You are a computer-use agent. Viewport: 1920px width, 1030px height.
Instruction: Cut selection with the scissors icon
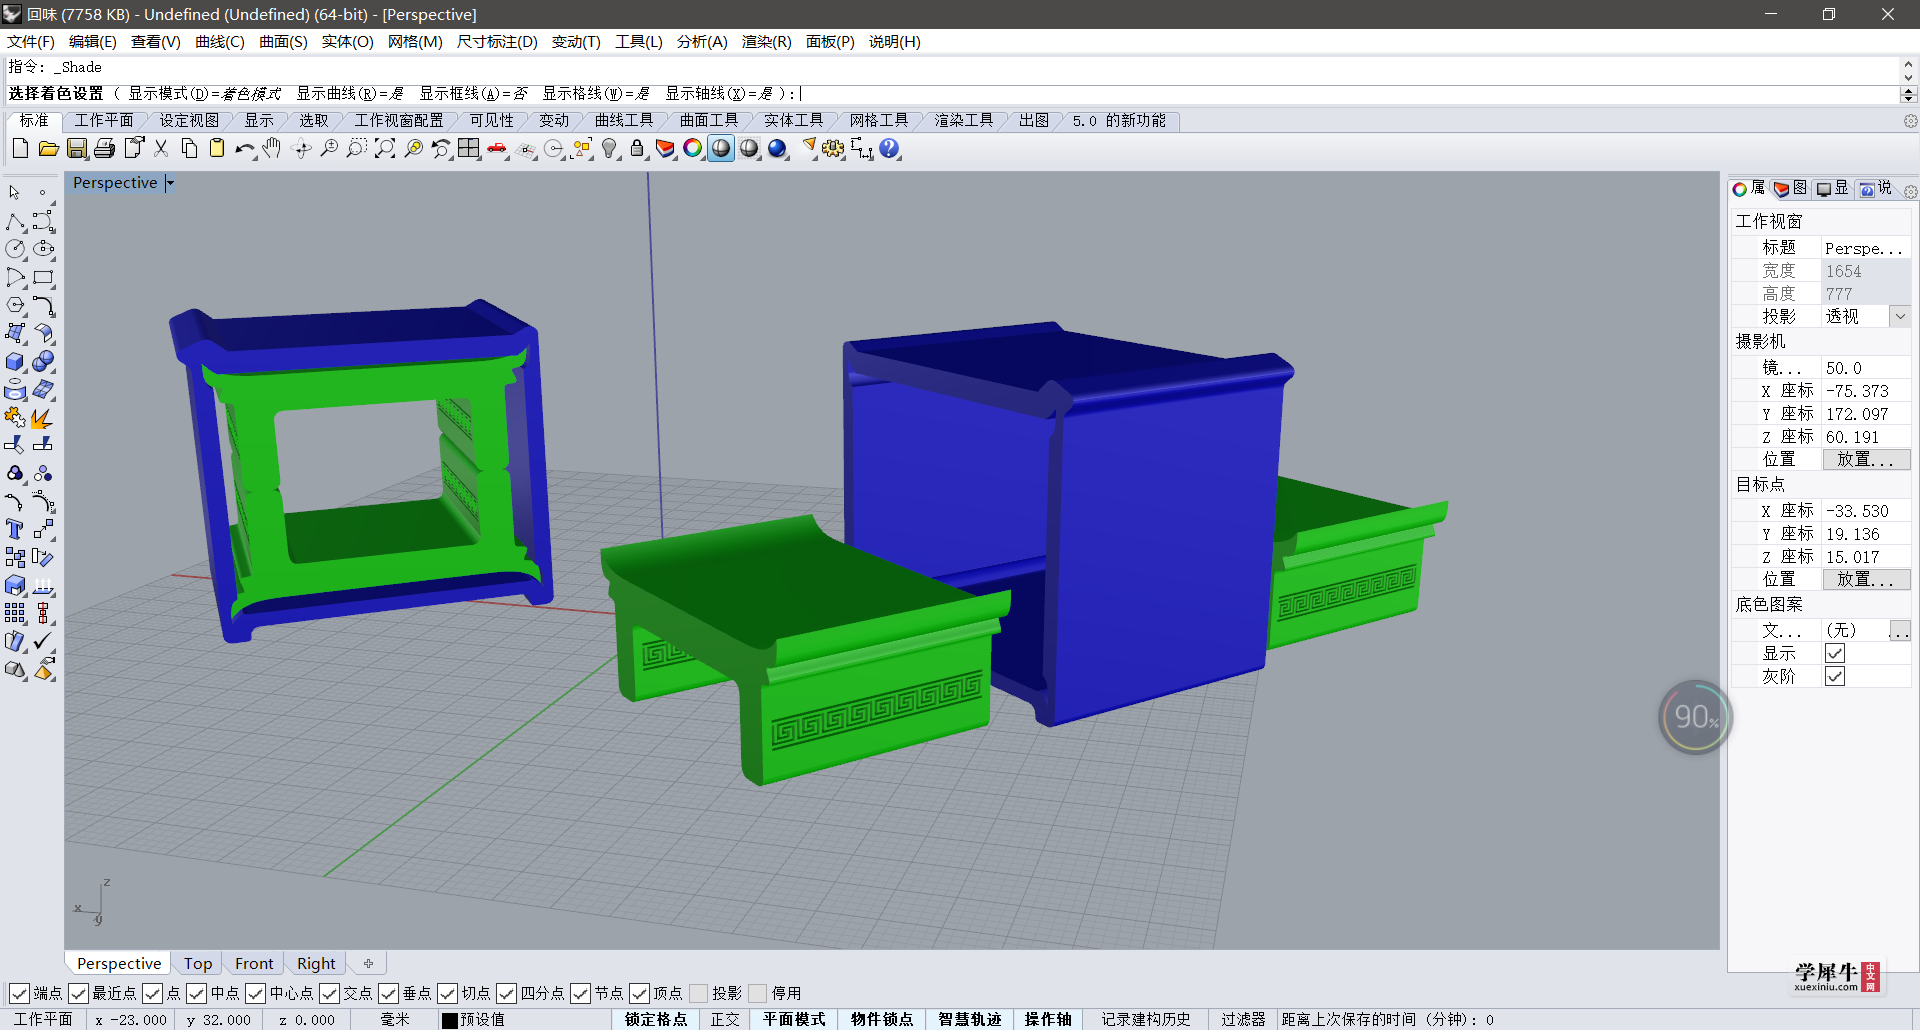[161, 149]
